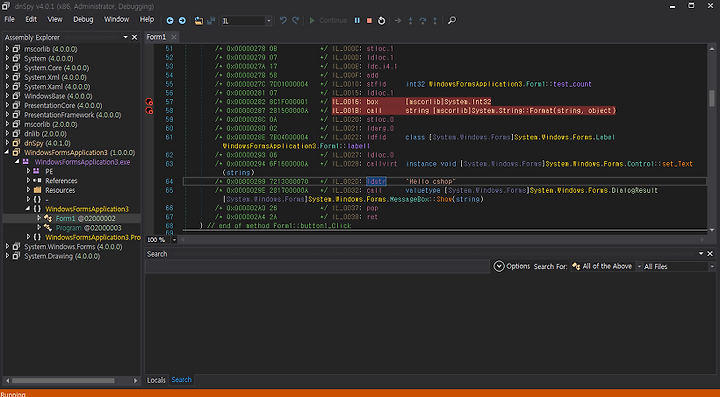
Task: Pause the debugger with Break All
Action: pos(357,21)
